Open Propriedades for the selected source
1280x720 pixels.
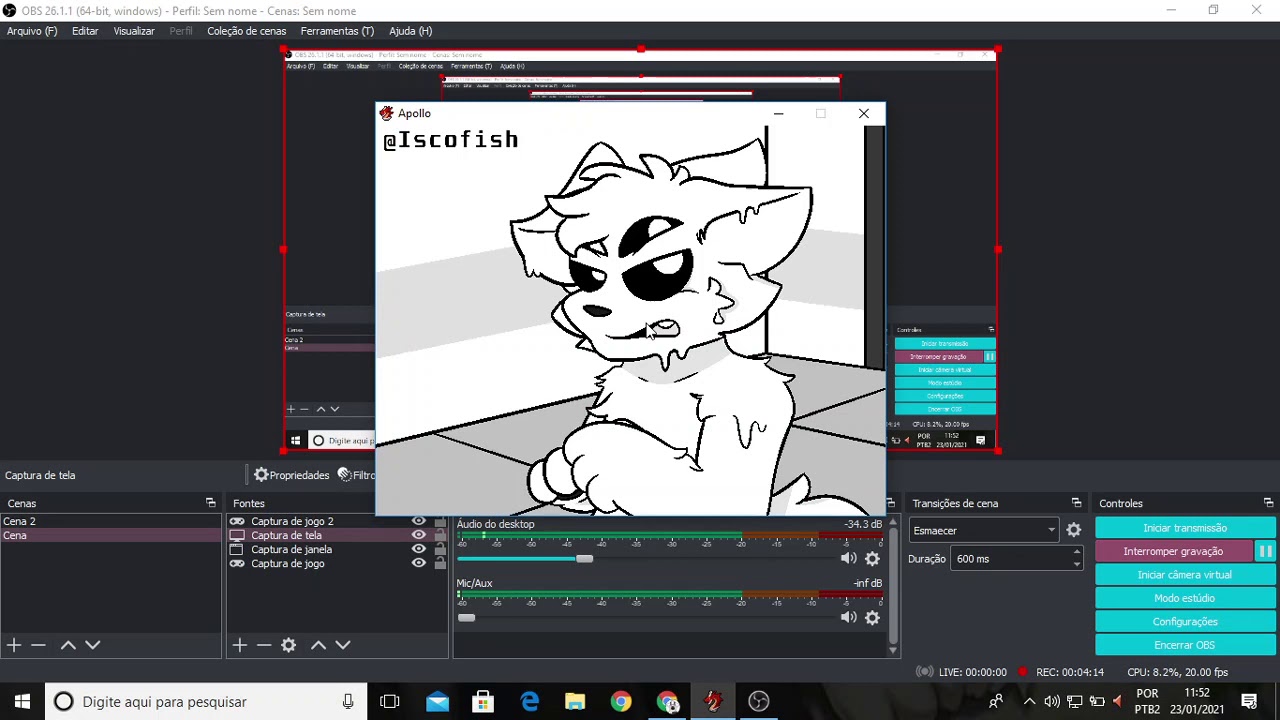291,475
